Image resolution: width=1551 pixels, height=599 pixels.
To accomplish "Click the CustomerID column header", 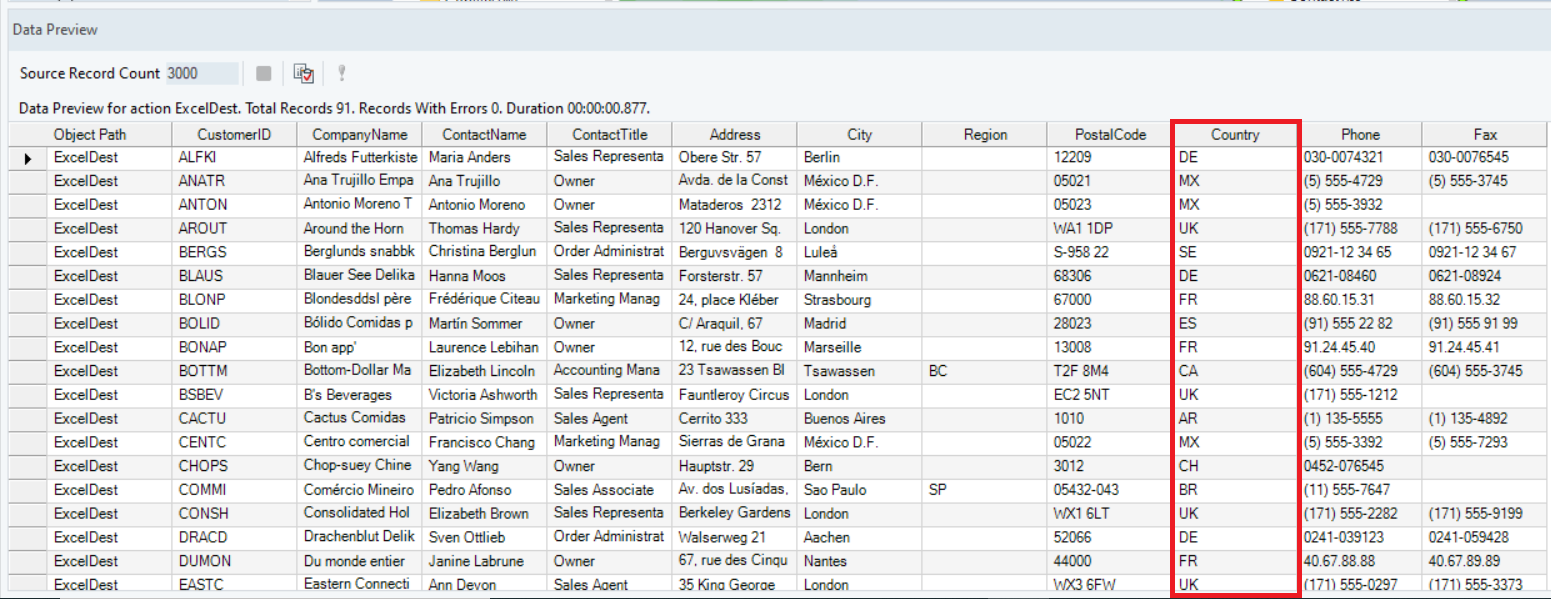I will pos(233,134).
